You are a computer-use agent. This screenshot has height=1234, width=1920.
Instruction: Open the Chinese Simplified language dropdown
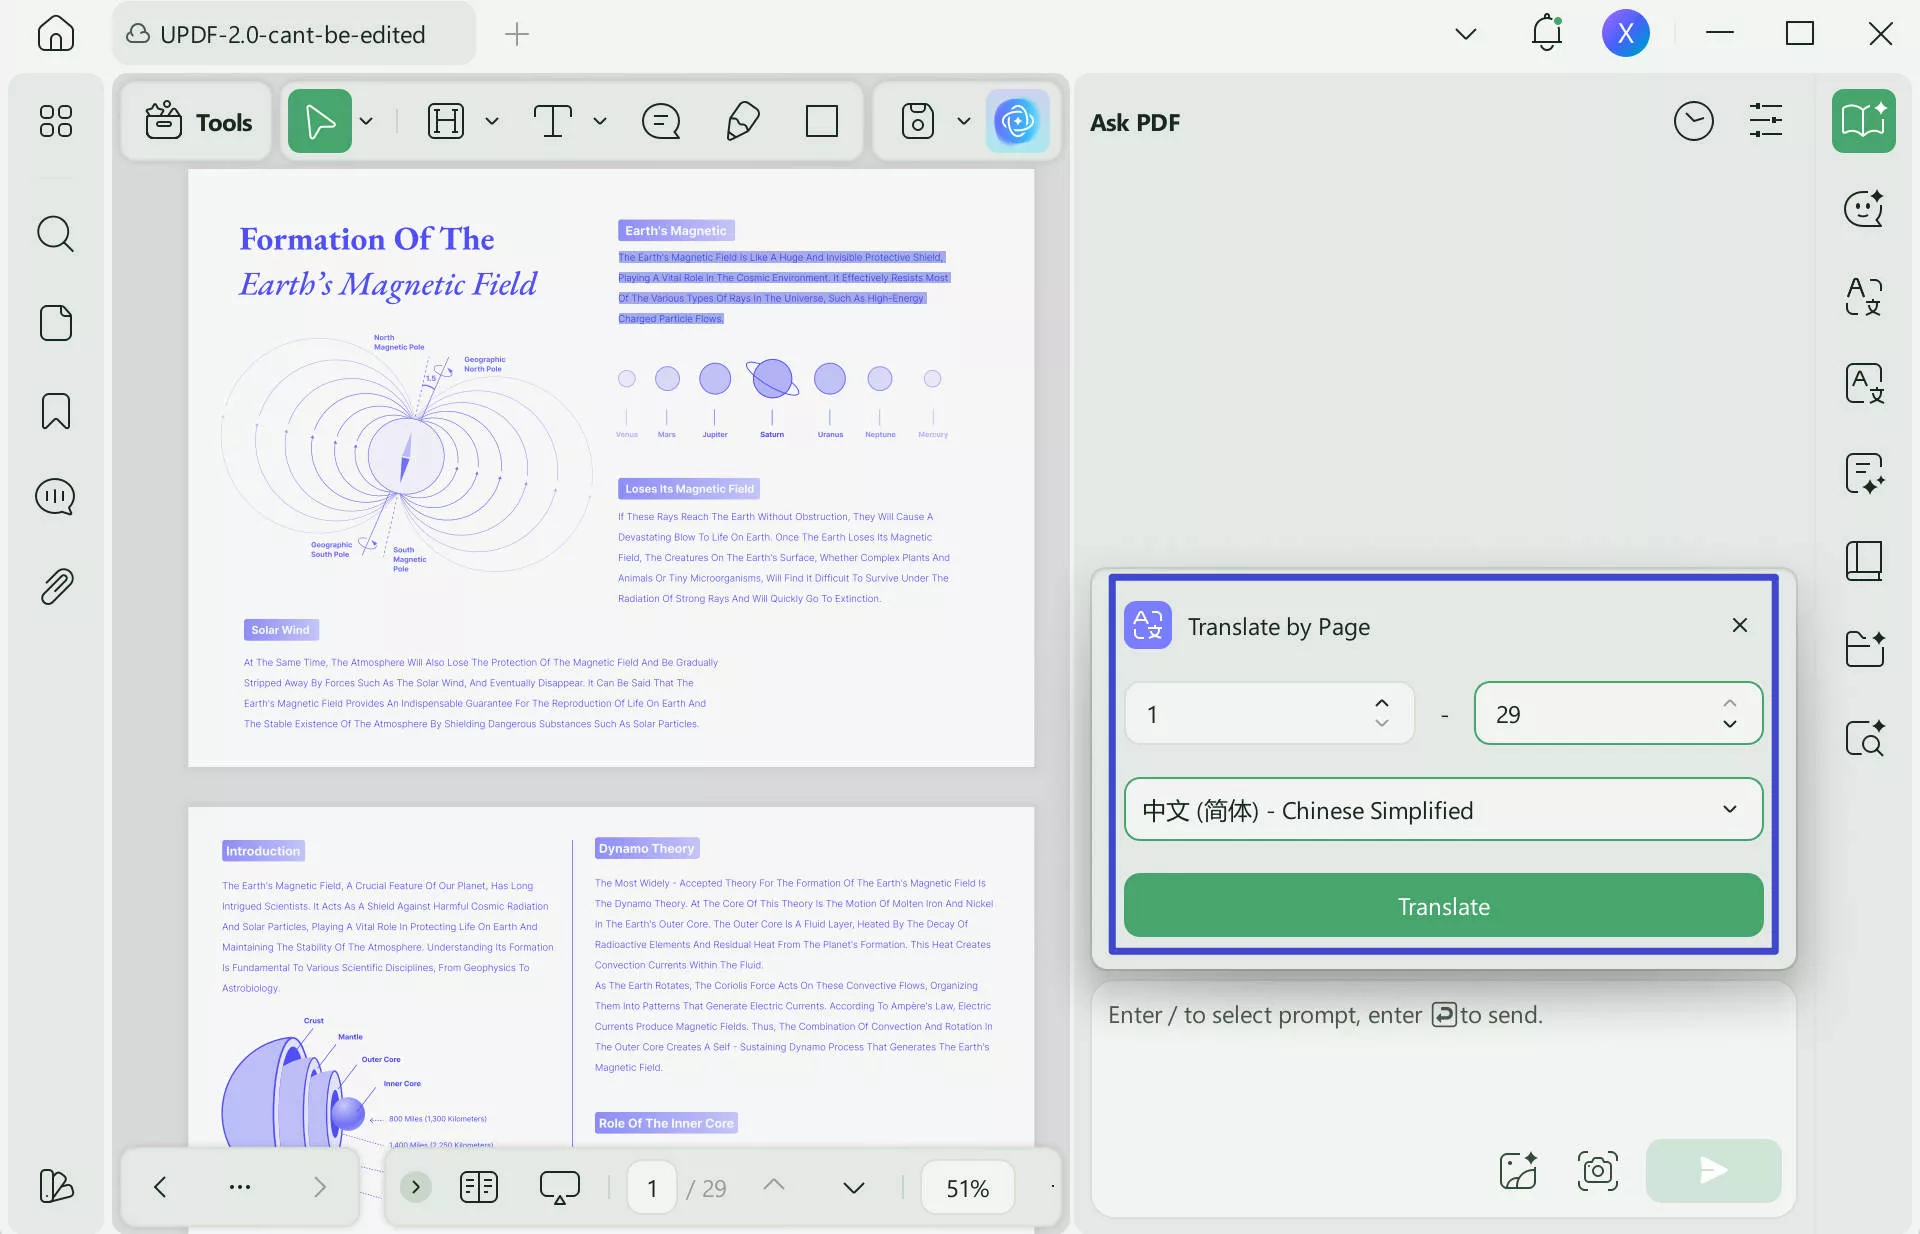1441,810
